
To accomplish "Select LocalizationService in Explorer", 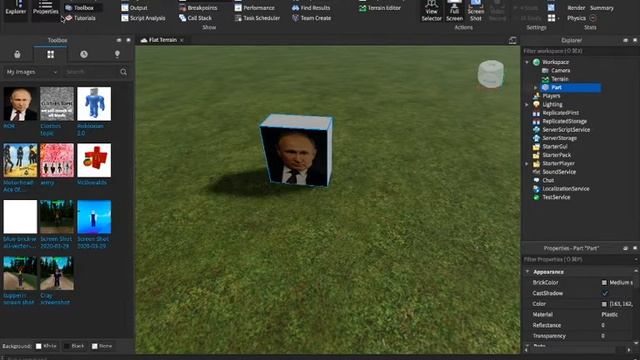I will (566, 189).
